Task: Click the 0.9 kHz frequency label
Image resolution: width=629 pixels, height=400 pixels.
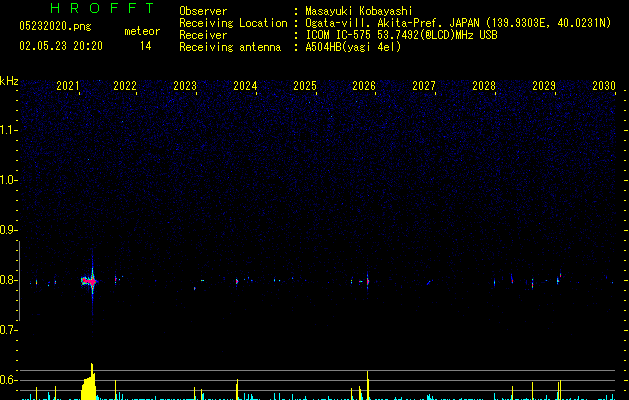Action: (9, 230)
